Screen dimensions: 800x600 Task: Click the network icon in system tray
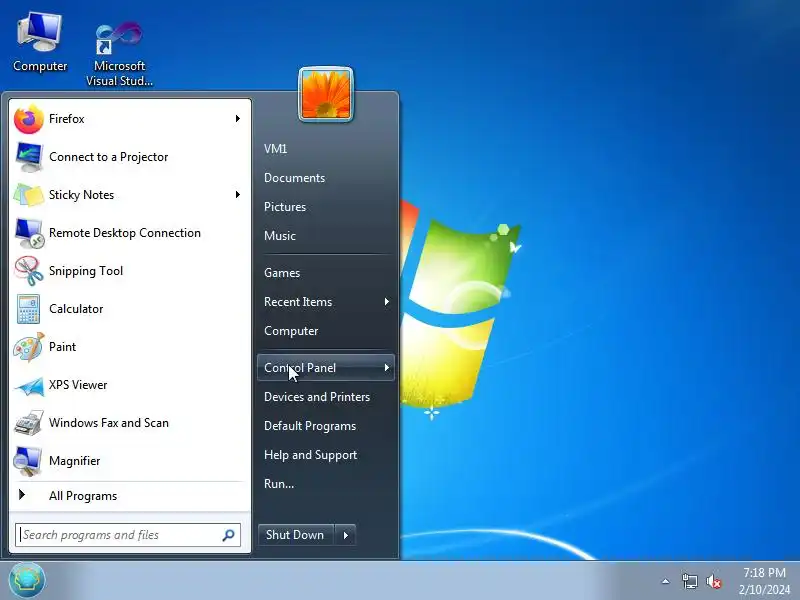pyautogui.click(x=690, y=581)
